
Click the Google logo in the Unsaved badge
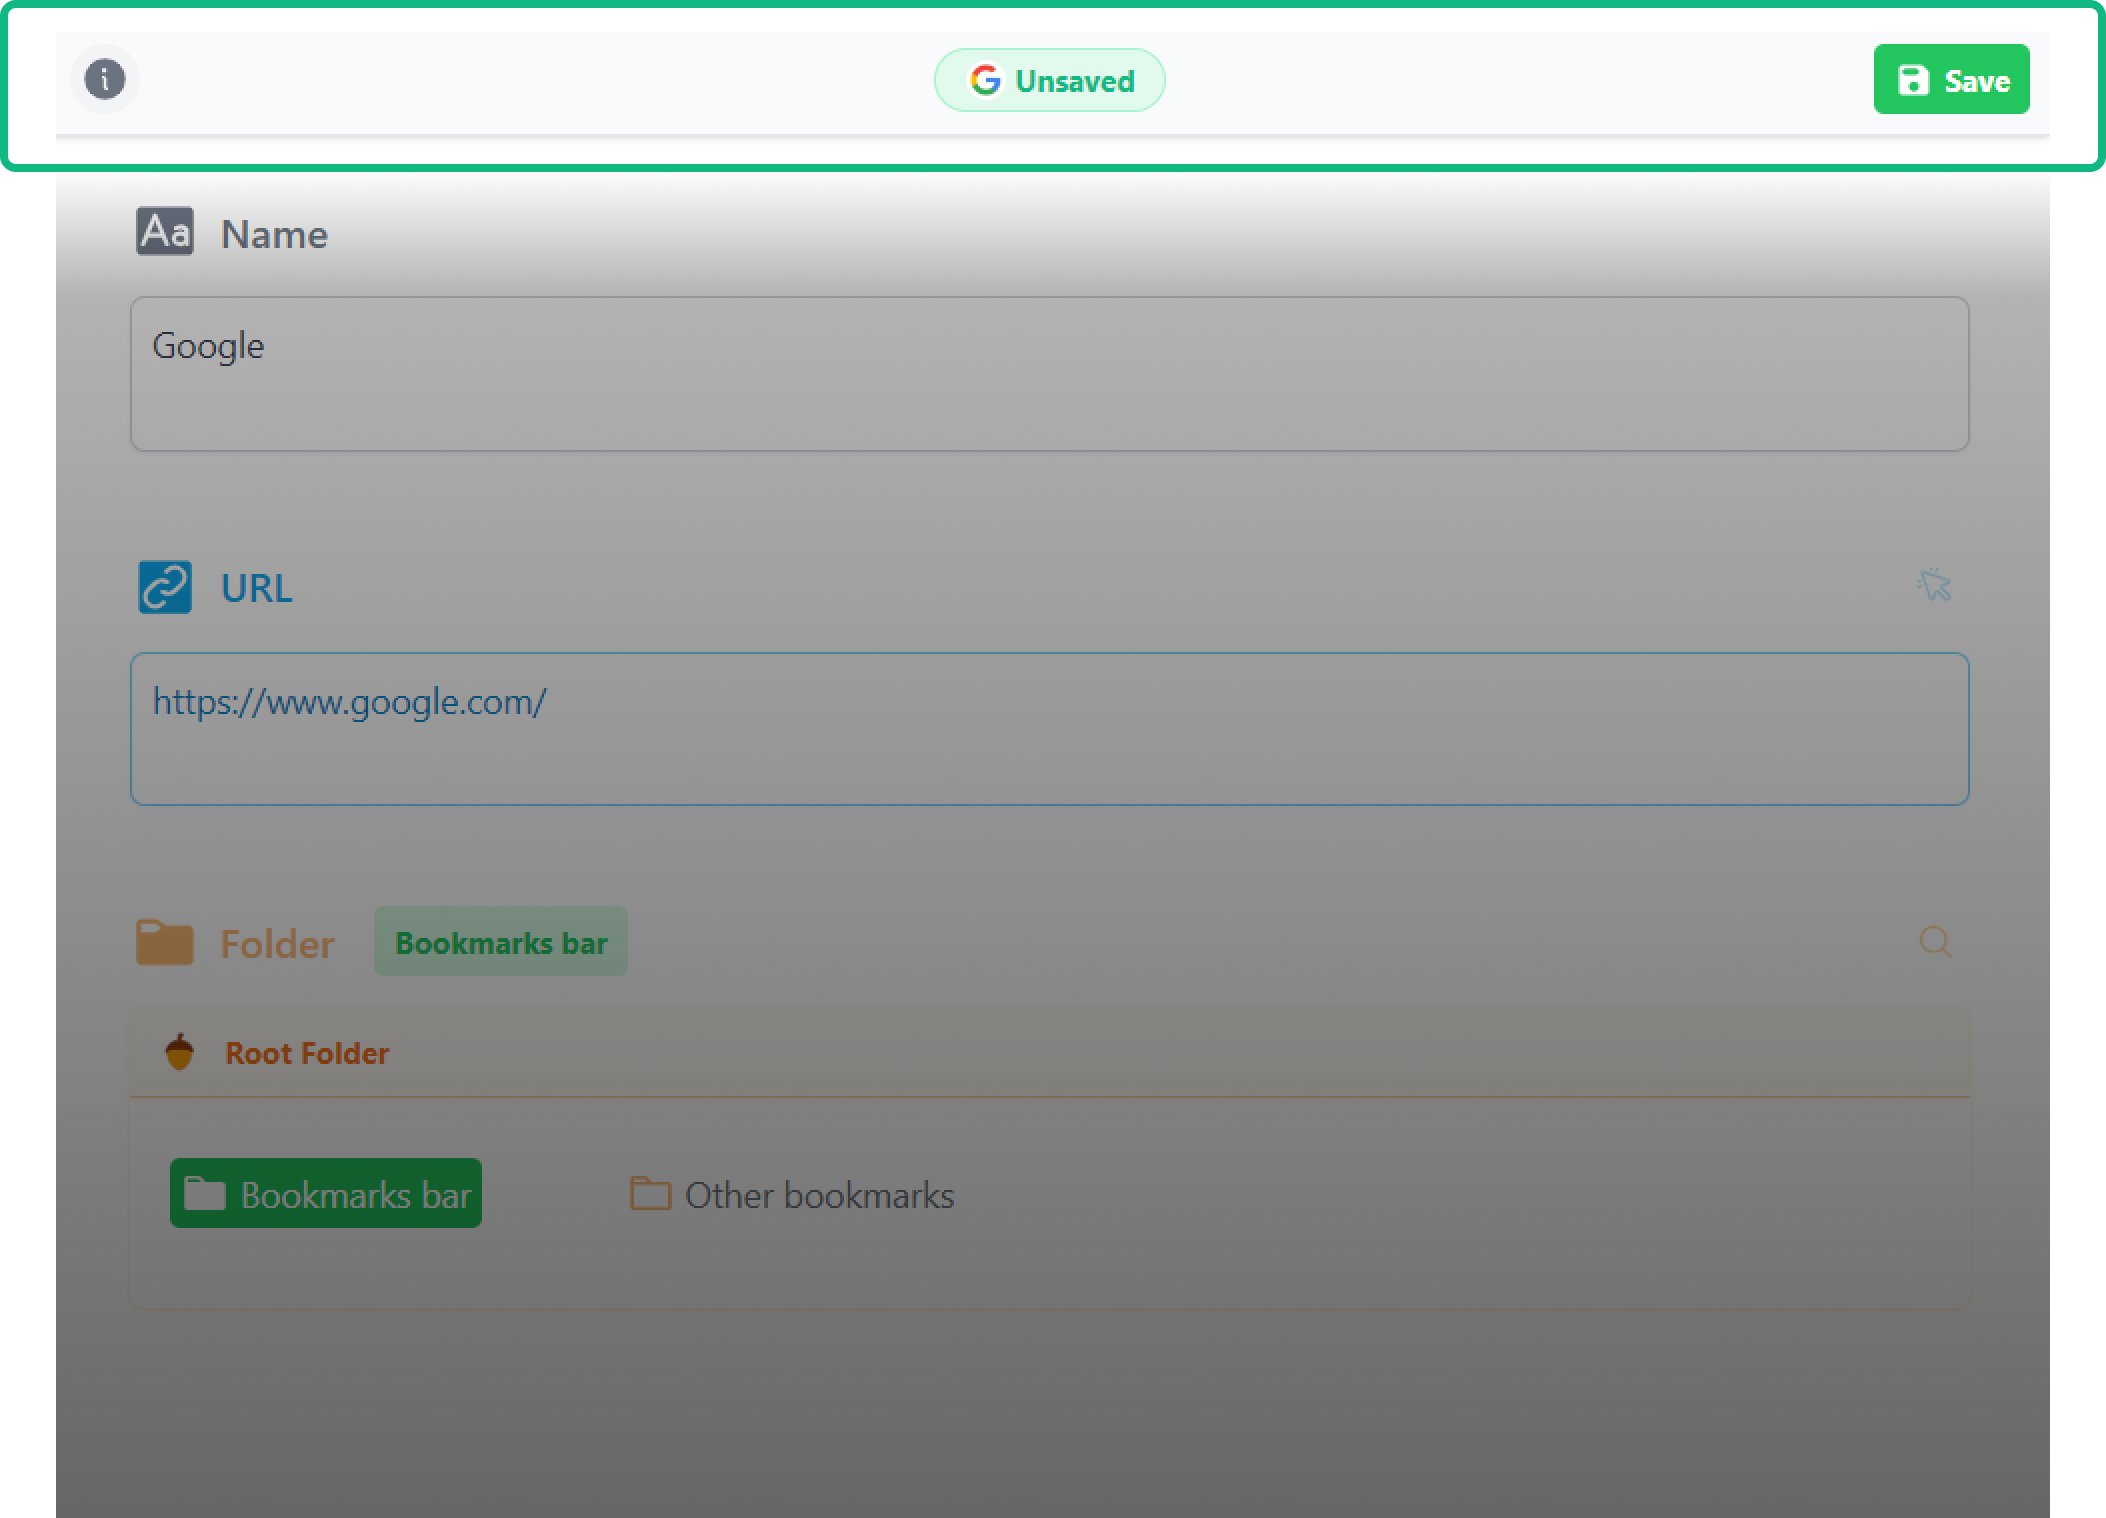coord(985,80)
